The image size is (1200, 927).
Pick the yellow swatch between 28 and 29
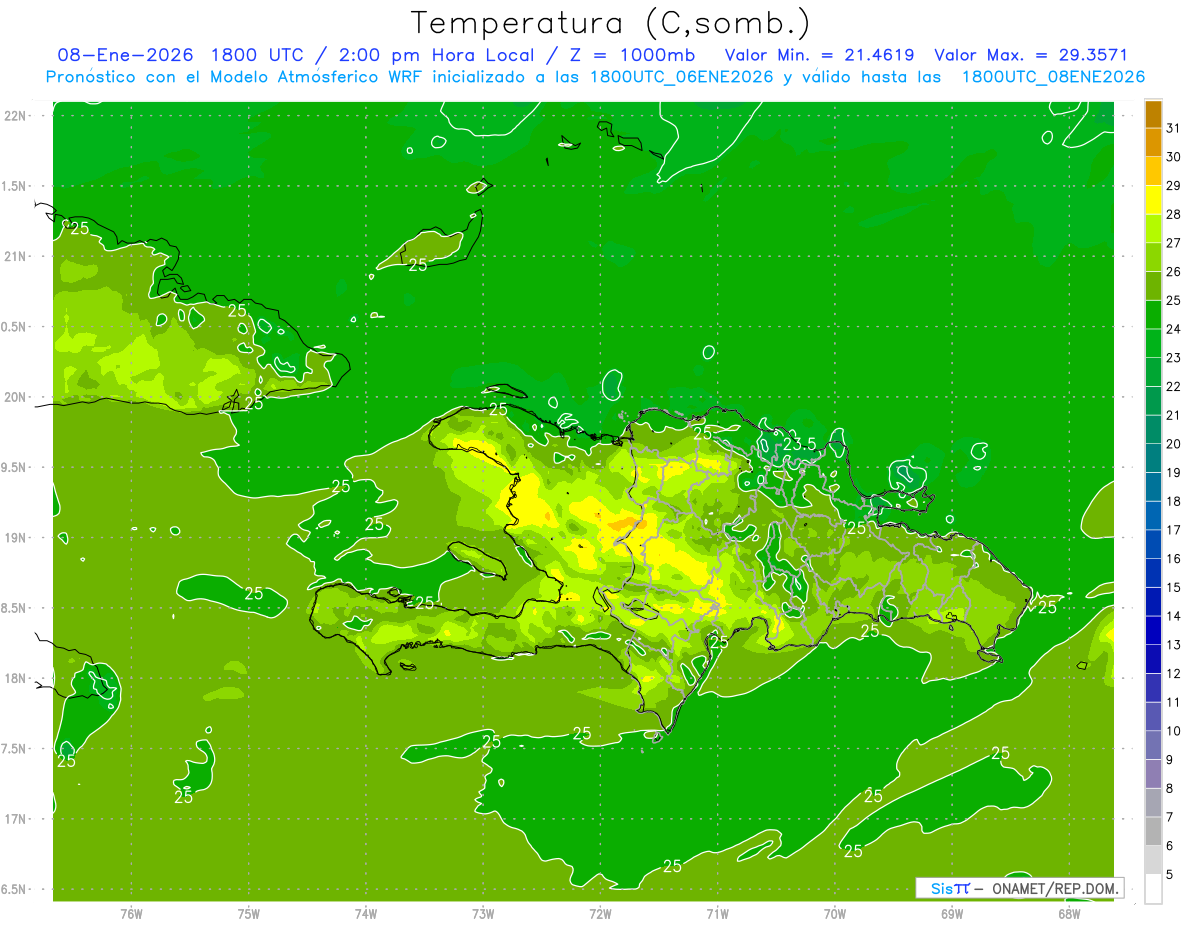click(1153, 200)
